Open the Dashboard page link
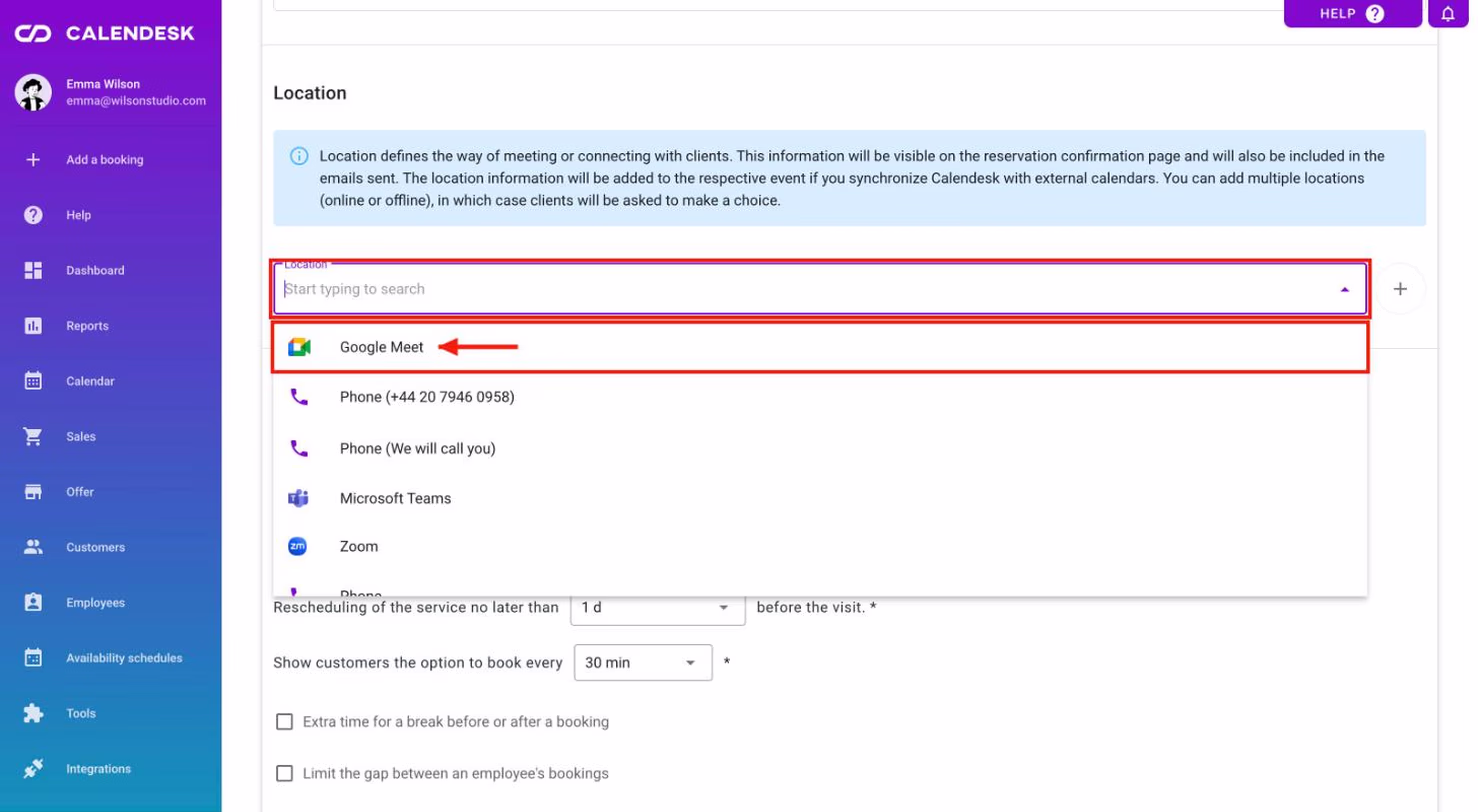 pyautogui.click(x=95, y=270)
